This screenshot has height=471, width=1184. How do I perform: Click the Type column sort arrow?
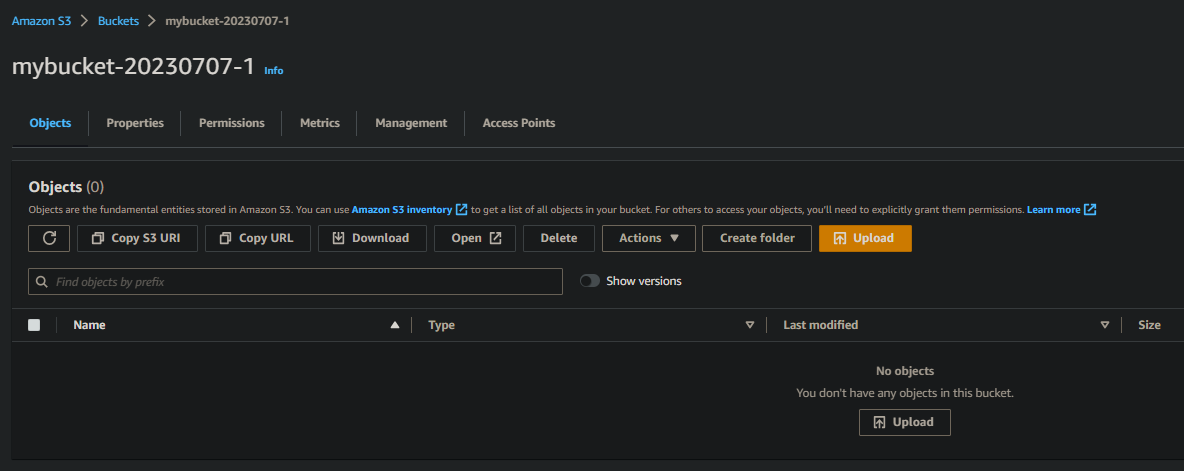point(750,325)
